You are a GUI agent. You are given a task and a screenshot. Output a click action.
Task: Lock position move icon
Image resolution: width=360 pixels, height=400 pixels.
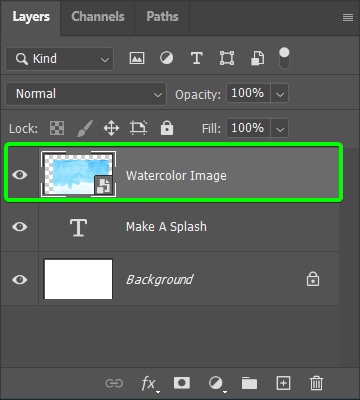[x=111, y=128]
